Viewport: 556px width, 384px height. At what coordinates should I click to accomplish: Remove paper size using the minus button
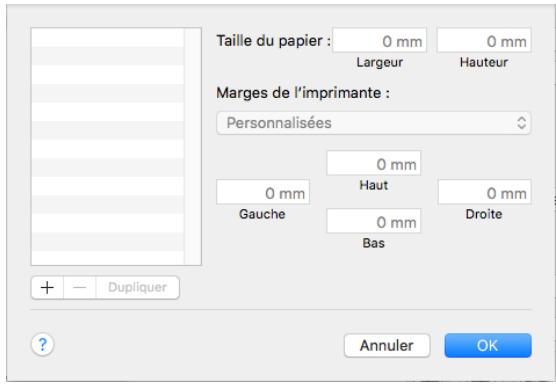[79, 287]
